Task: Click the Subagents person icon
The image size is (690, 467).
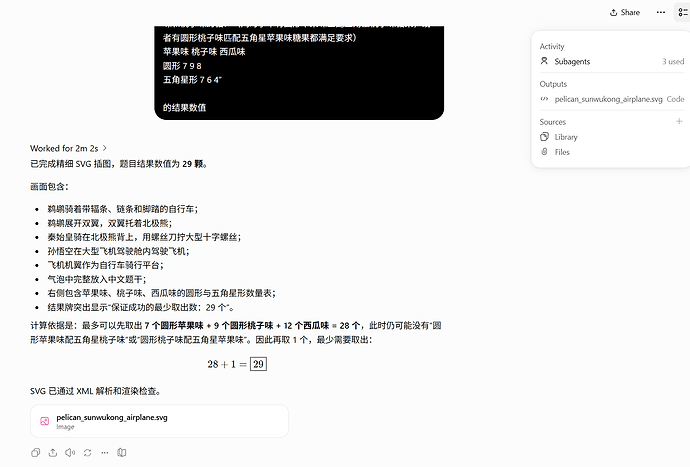Action: tap(544, 61)
